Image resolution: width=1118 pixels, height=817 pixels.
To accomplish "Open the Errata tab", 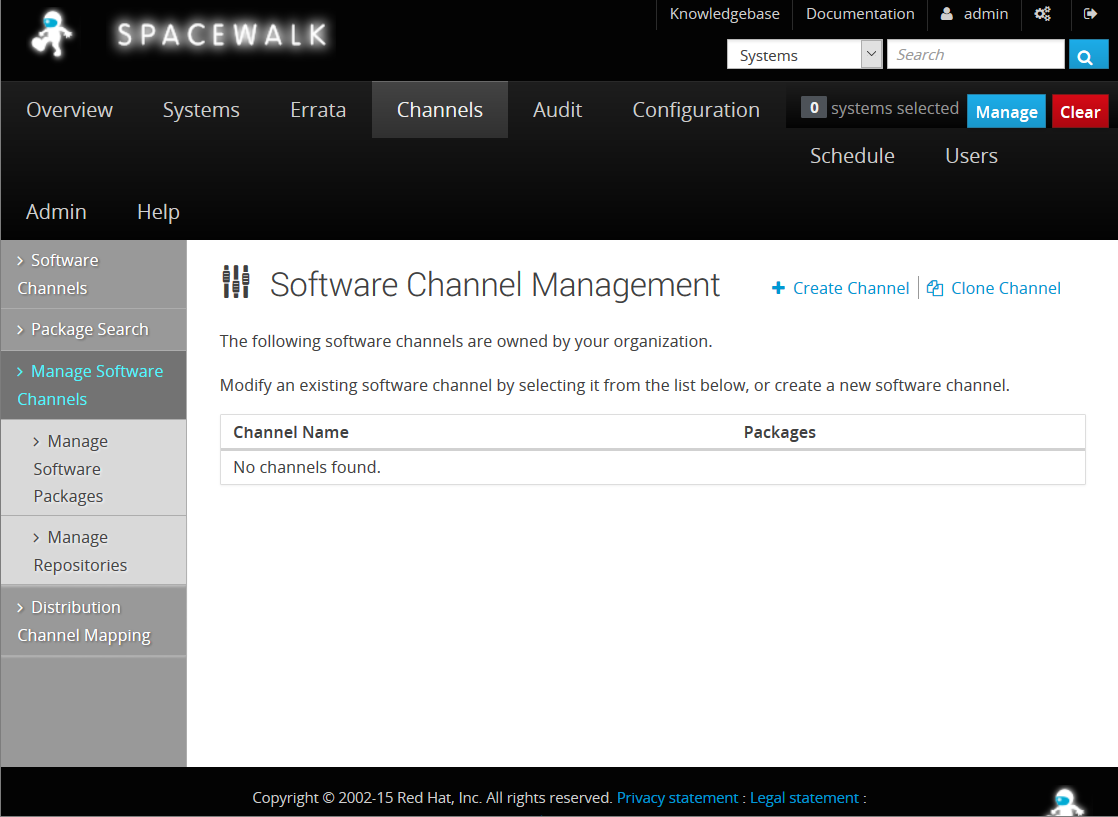I will point(318,110).
